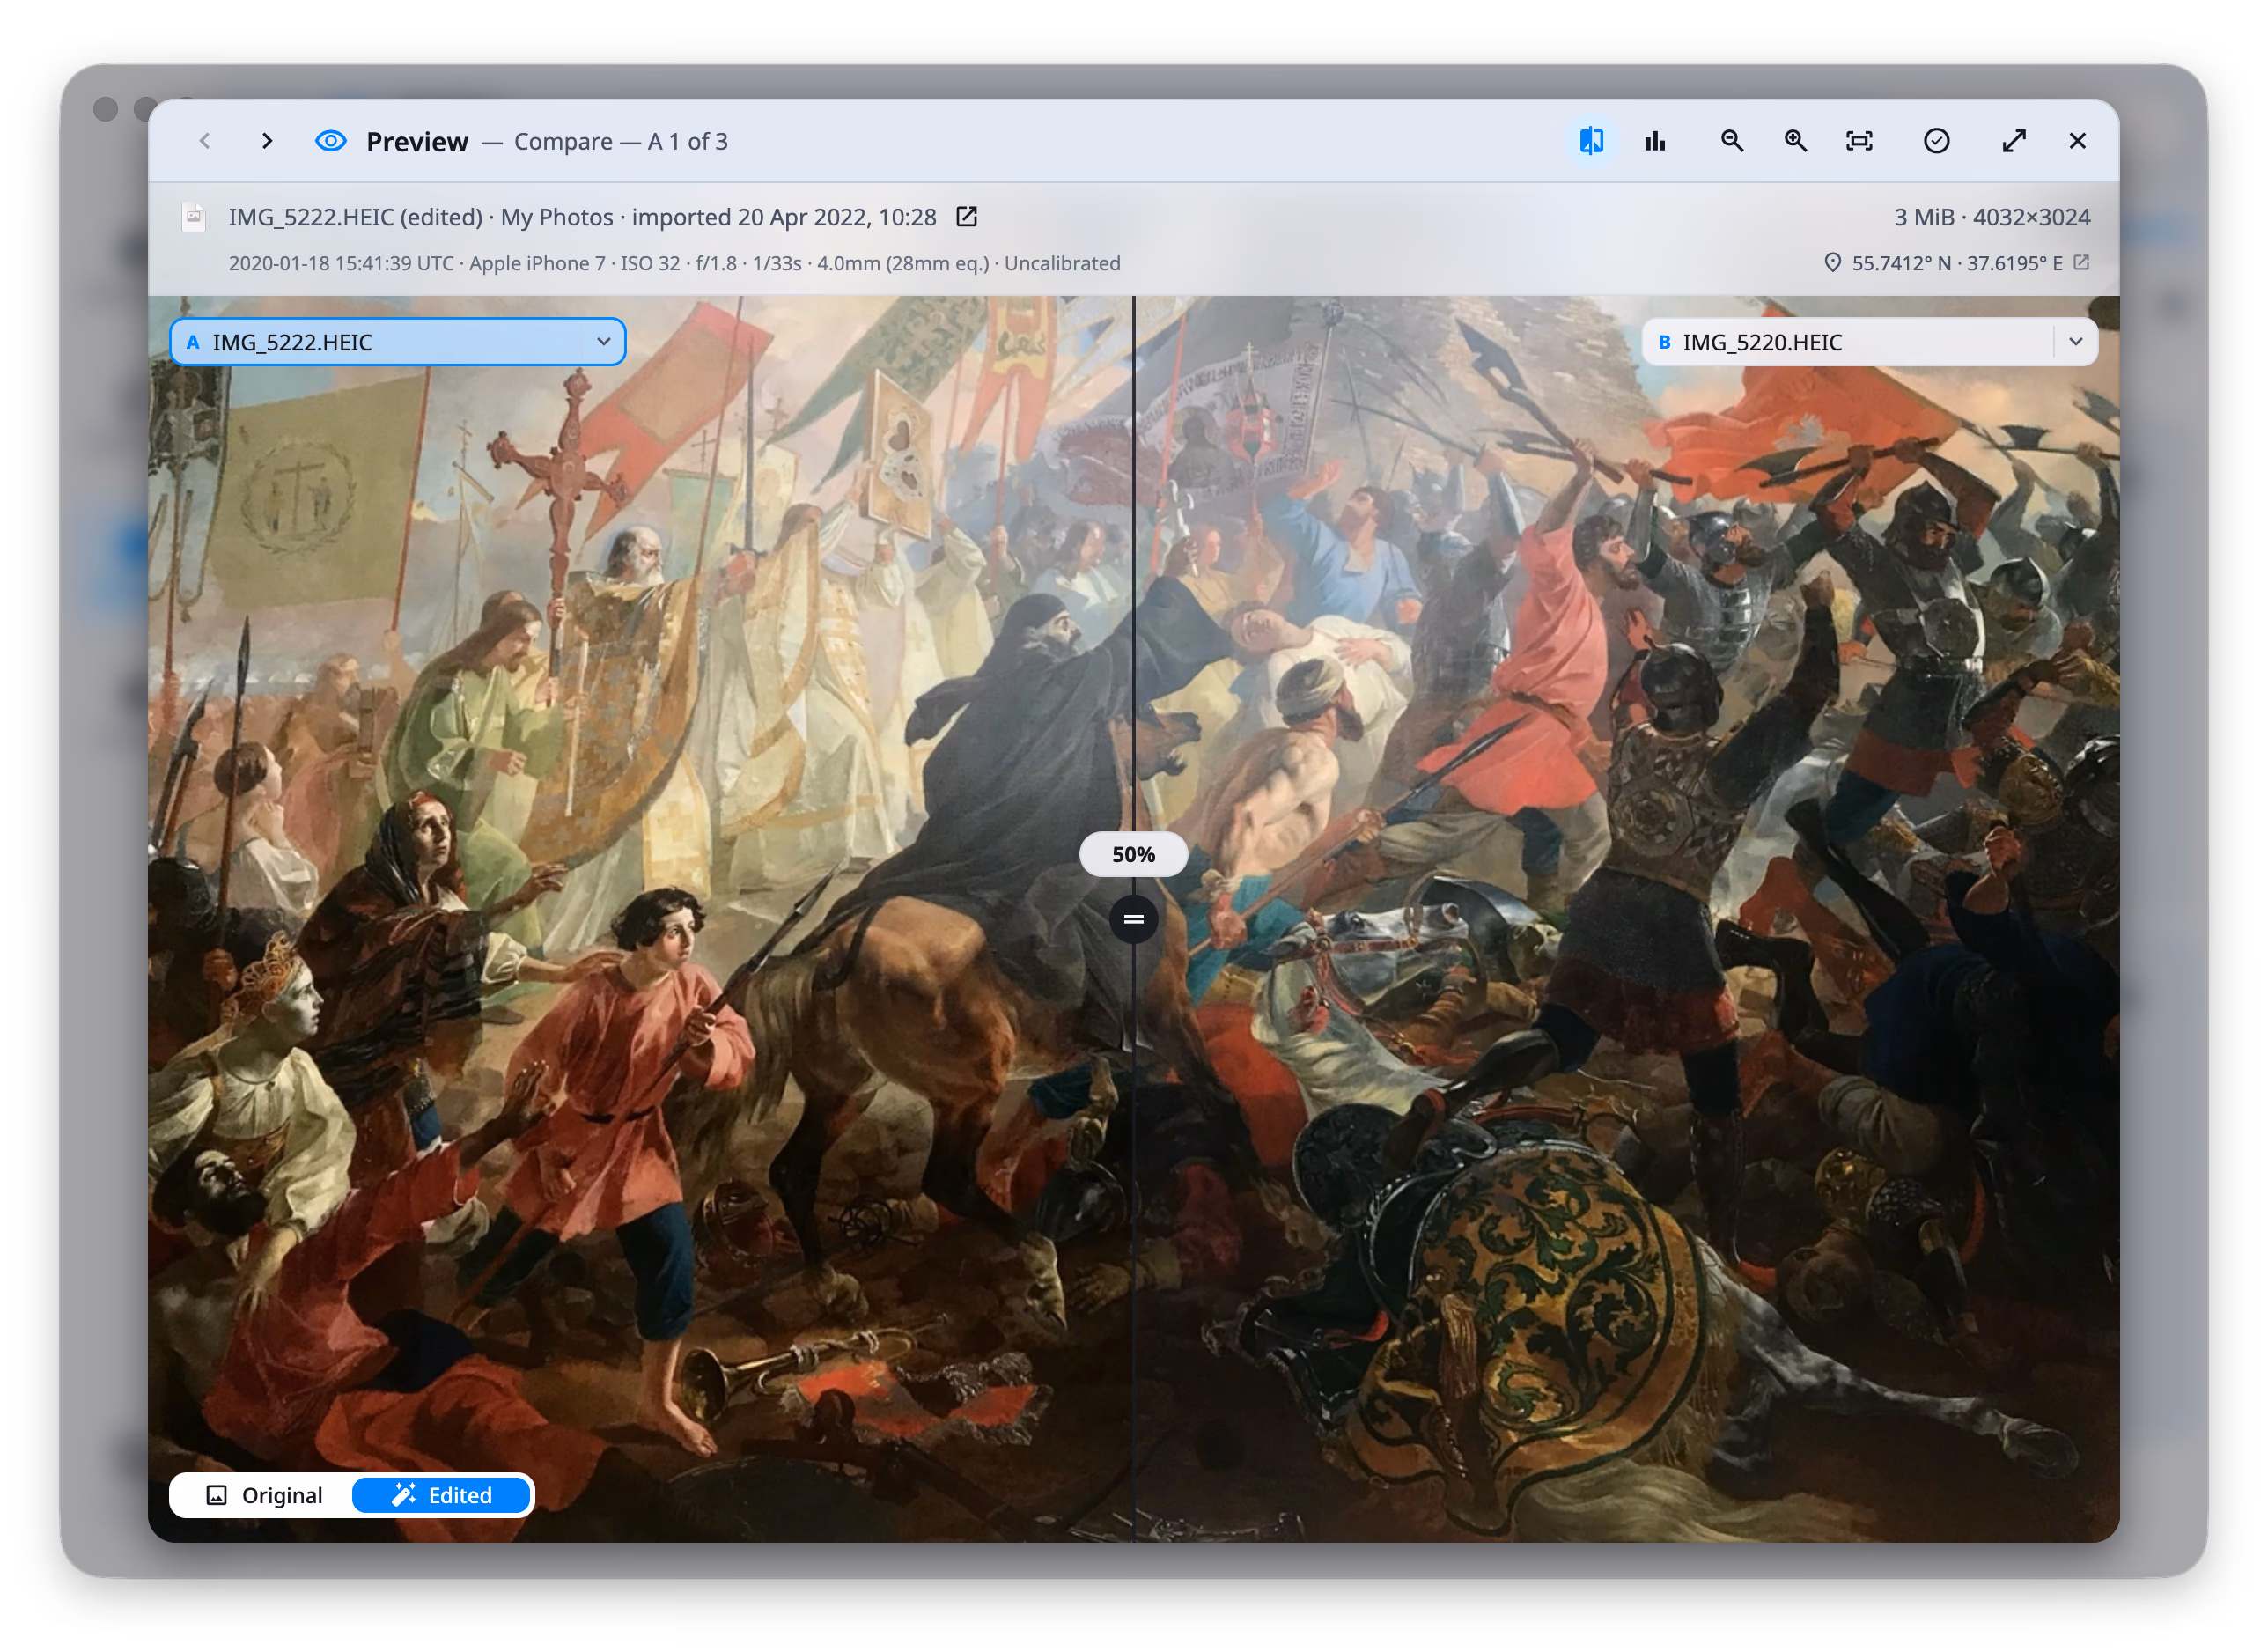Go to the previous photo
The image size is (2268, 1652).
pyautogui.click(x=205, y=141)
